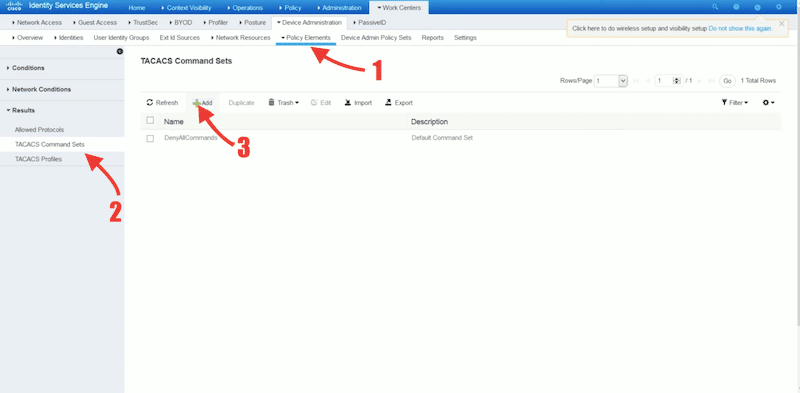
Task: Click the Export toolbar button
Action: tap(399, 103)
